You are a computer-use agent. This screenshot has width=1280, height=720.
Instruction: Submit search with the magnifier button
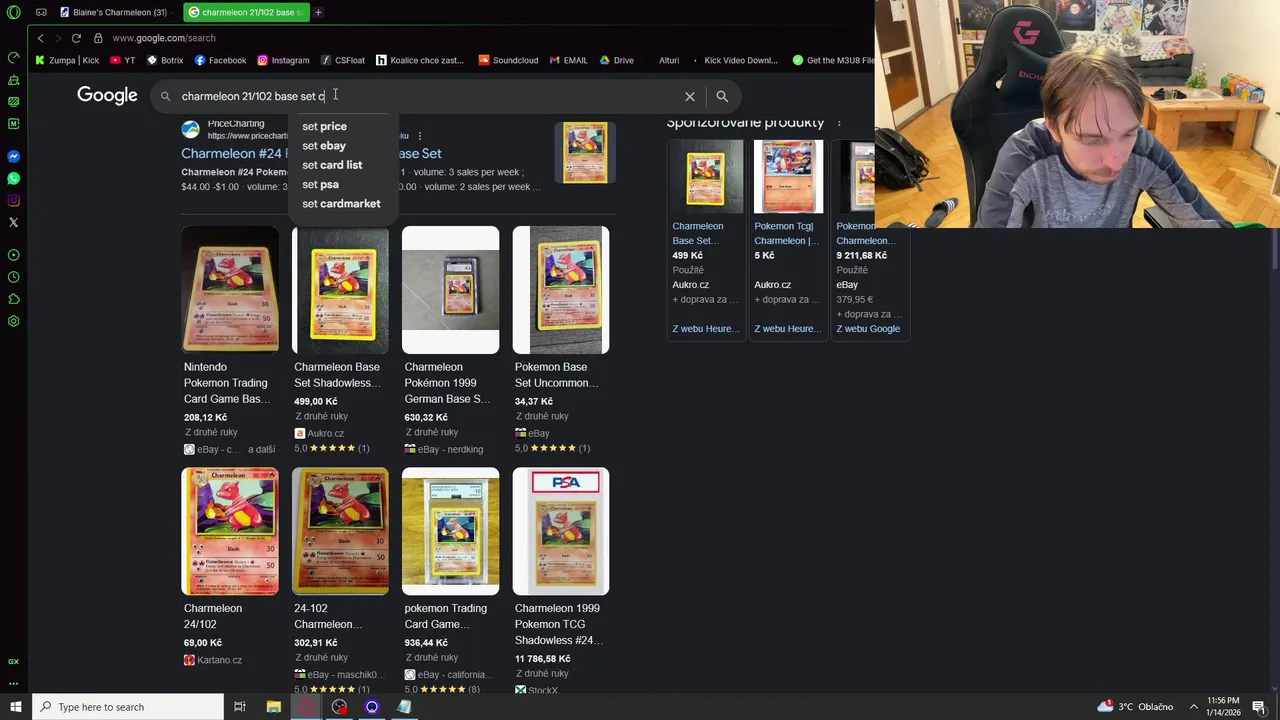[722, 96]
